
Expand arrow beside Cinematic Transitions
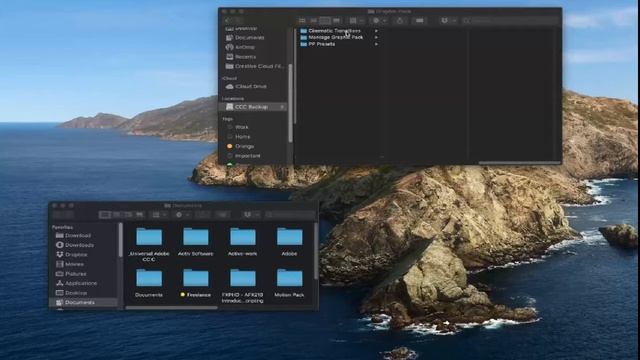pyautogui.click(x=376, y=31)
